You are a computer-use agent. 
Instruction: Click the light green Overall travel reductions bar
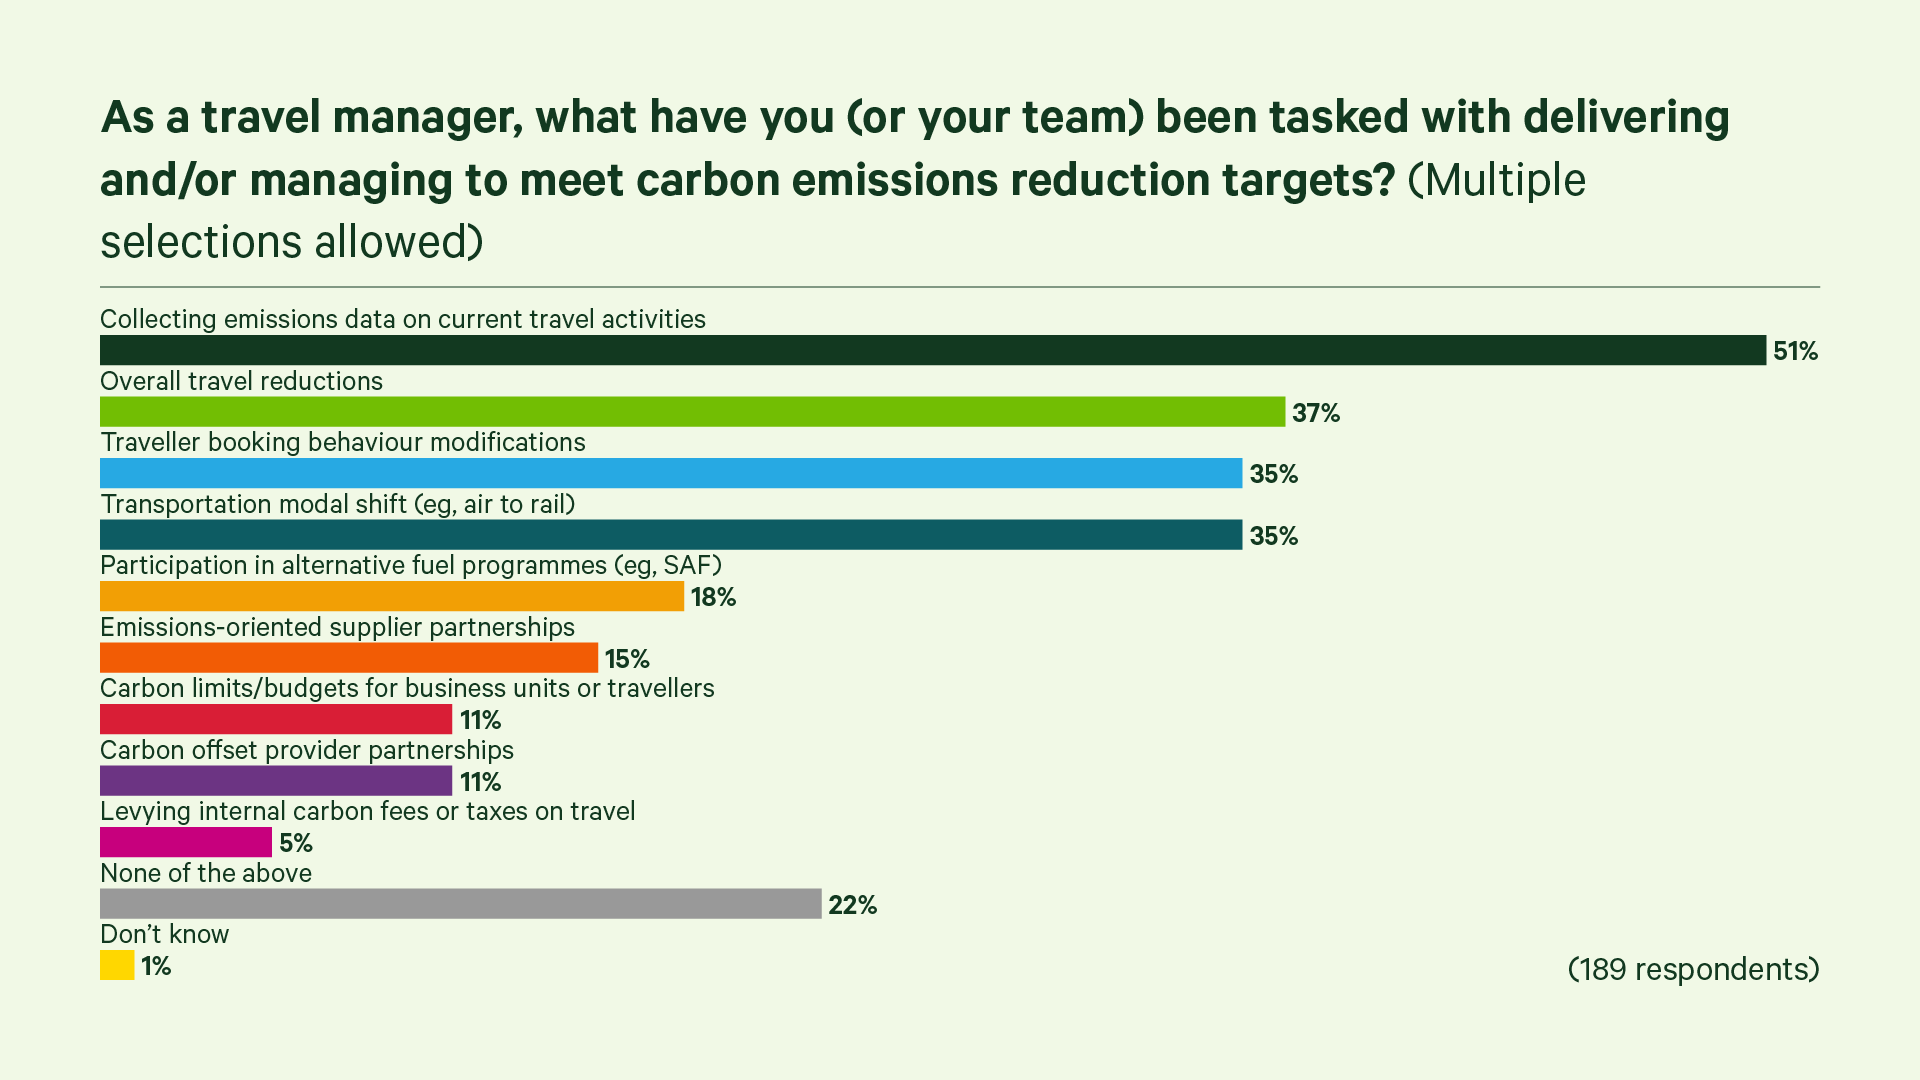click(692, 412)
